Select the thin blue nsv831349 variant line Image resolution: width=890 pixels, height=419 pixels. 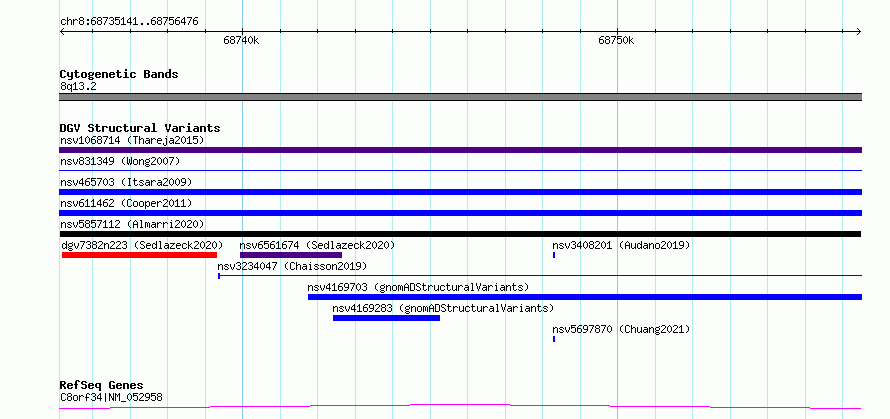[x=460, y=170]
